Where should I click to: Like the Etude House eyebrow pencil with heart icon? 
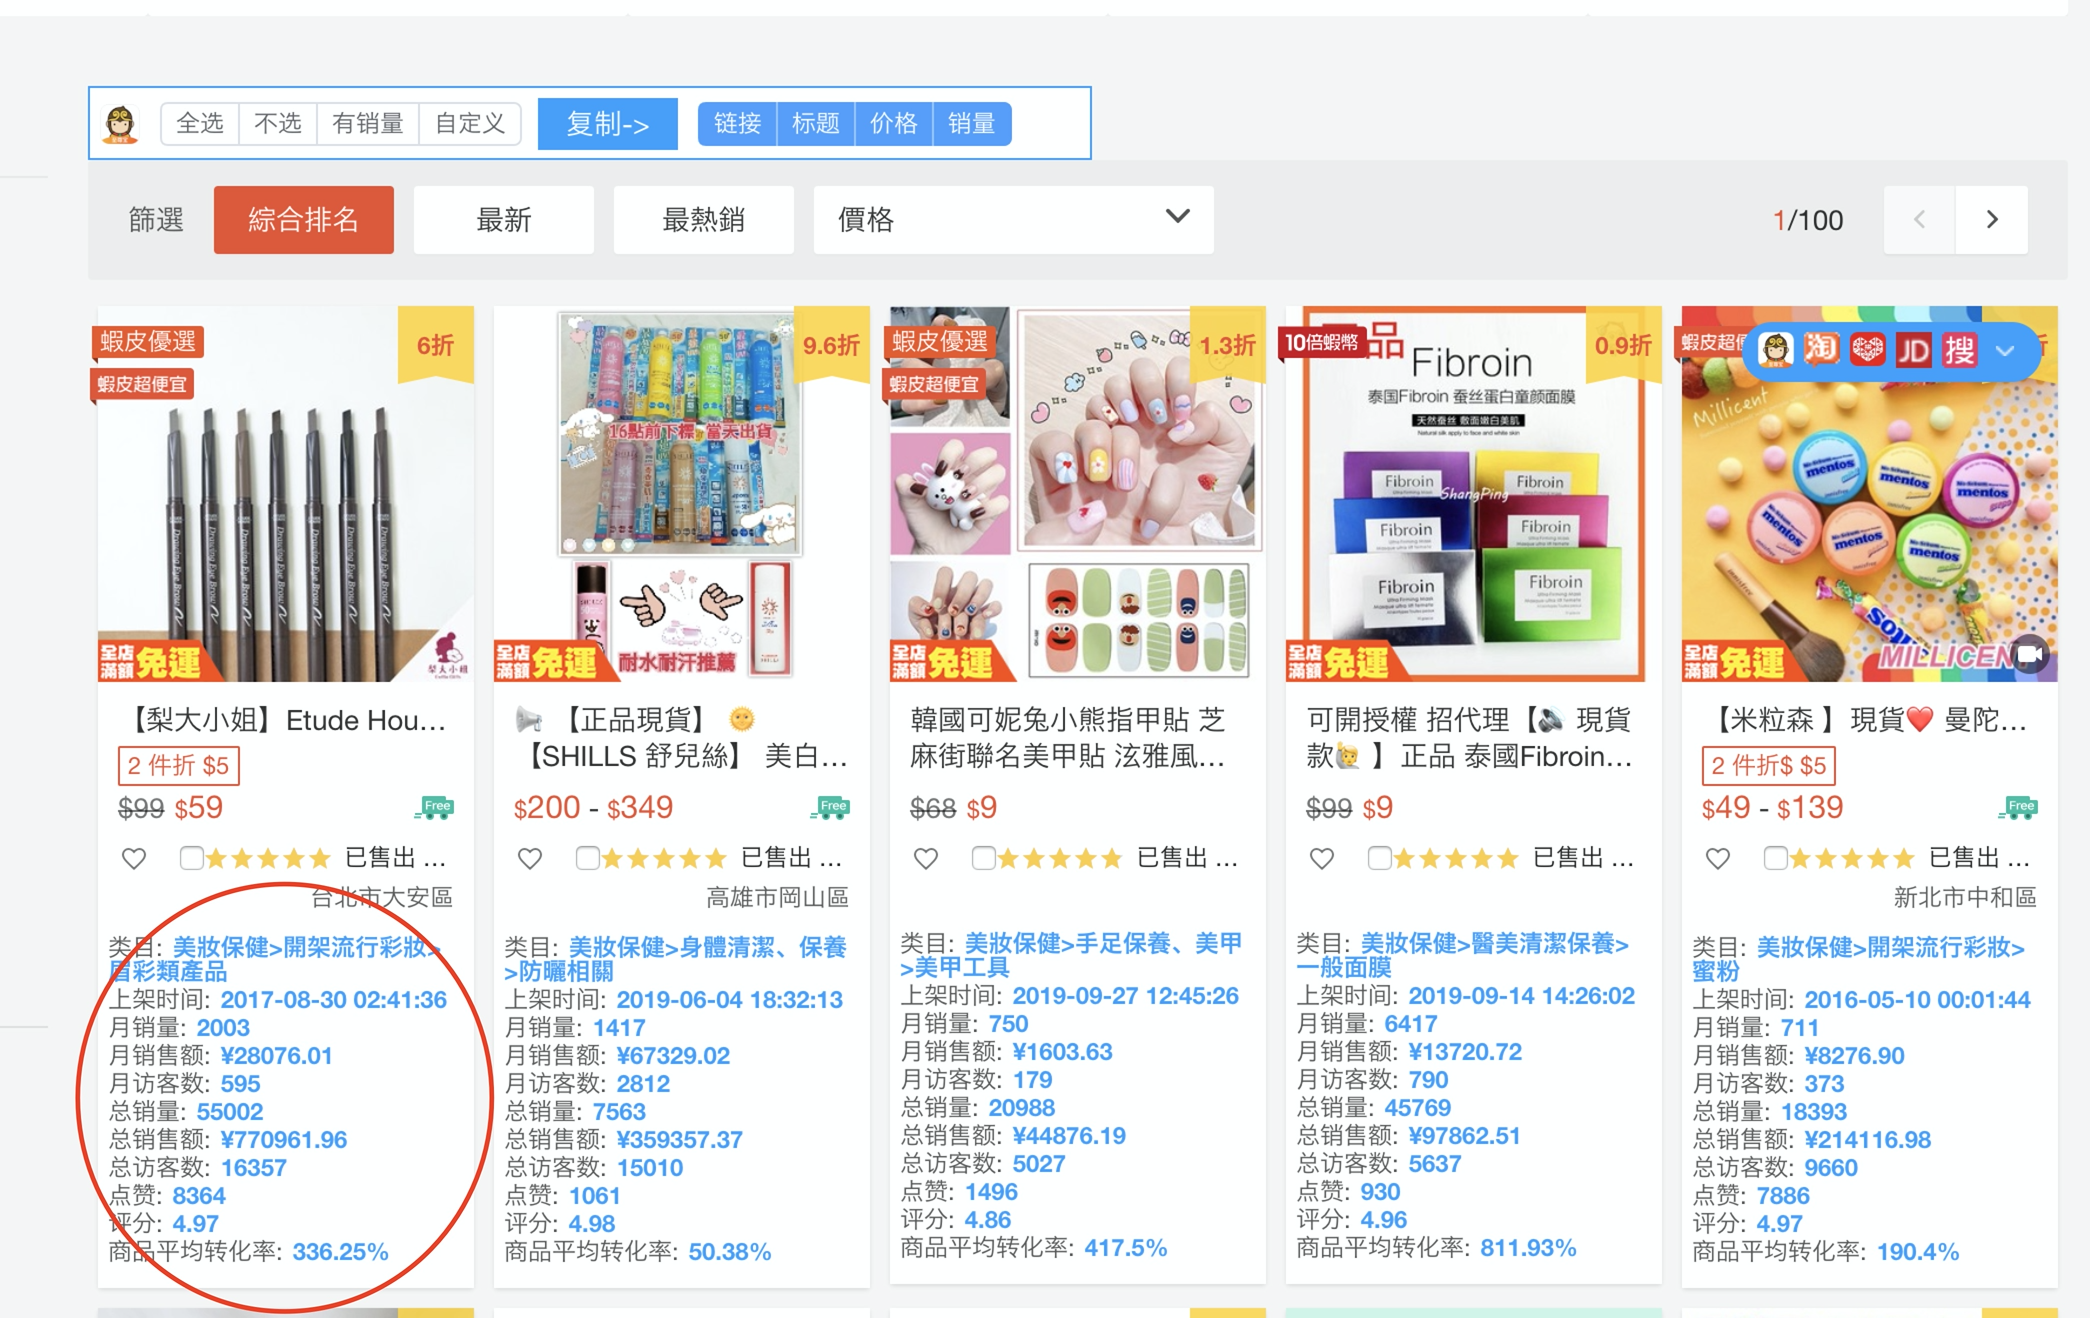click(x=133, y=858)
